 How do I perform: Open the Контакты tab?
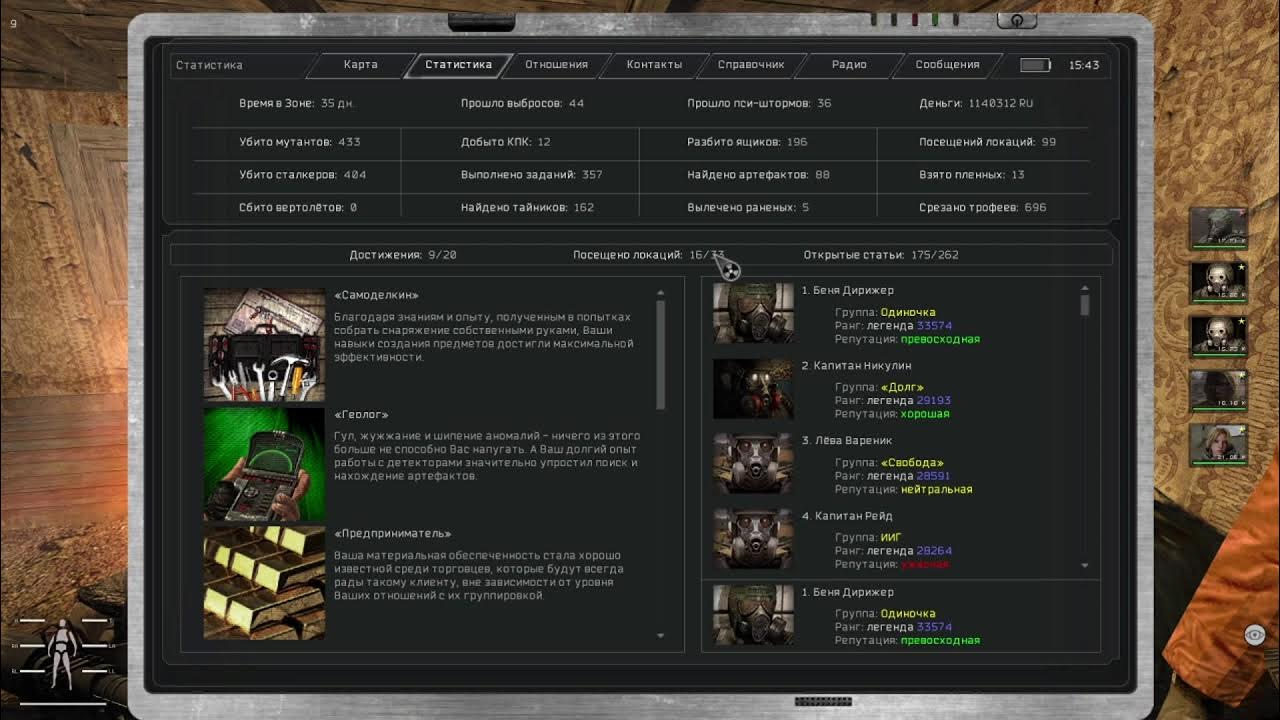(x=654, y=65)
